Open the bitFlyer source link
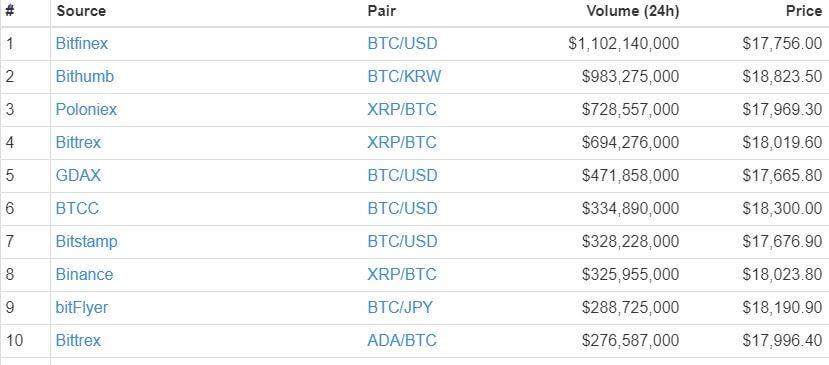 82,307
